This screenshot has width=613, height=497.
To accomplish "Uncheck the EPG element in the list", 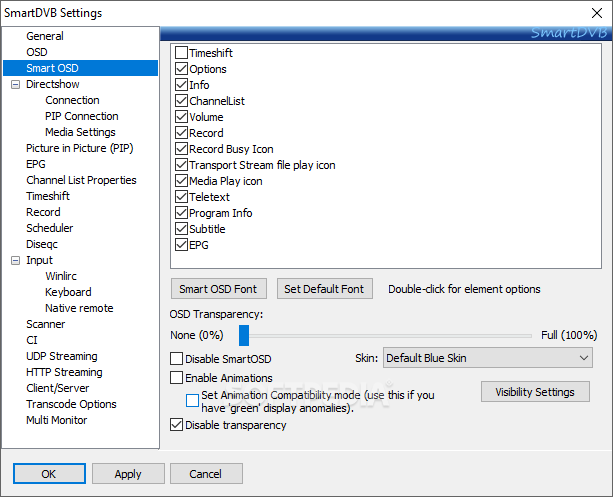I will (x=181, y=245).
